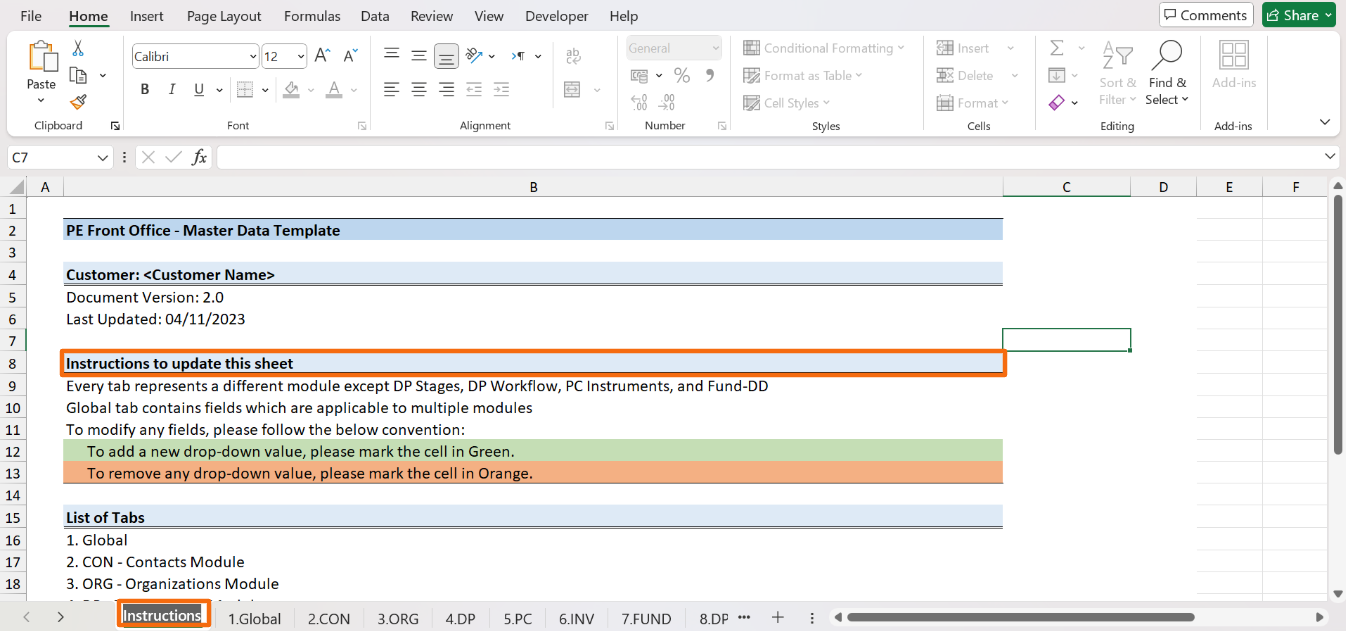Viewport: 1346px width, 631px height.
Task: Click the Fill Color paint bucket
Action: pyautogui.click(x=291, y=89)
